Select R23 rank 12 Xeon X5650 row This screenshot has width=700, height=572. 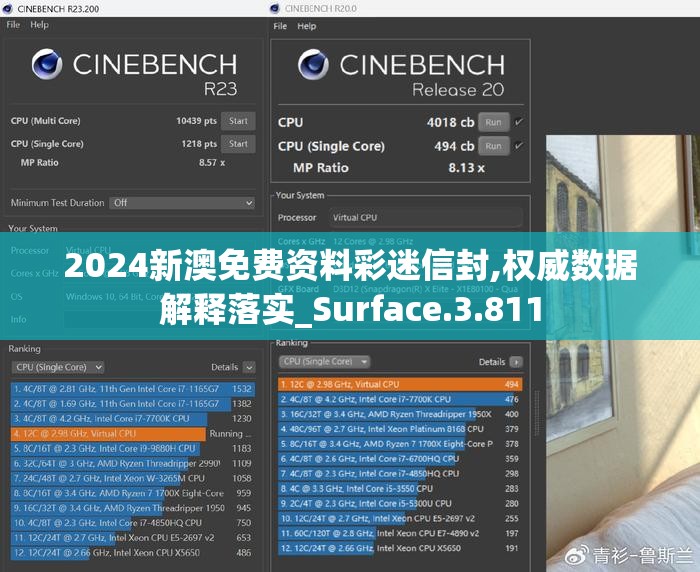[x=133, y=553]
